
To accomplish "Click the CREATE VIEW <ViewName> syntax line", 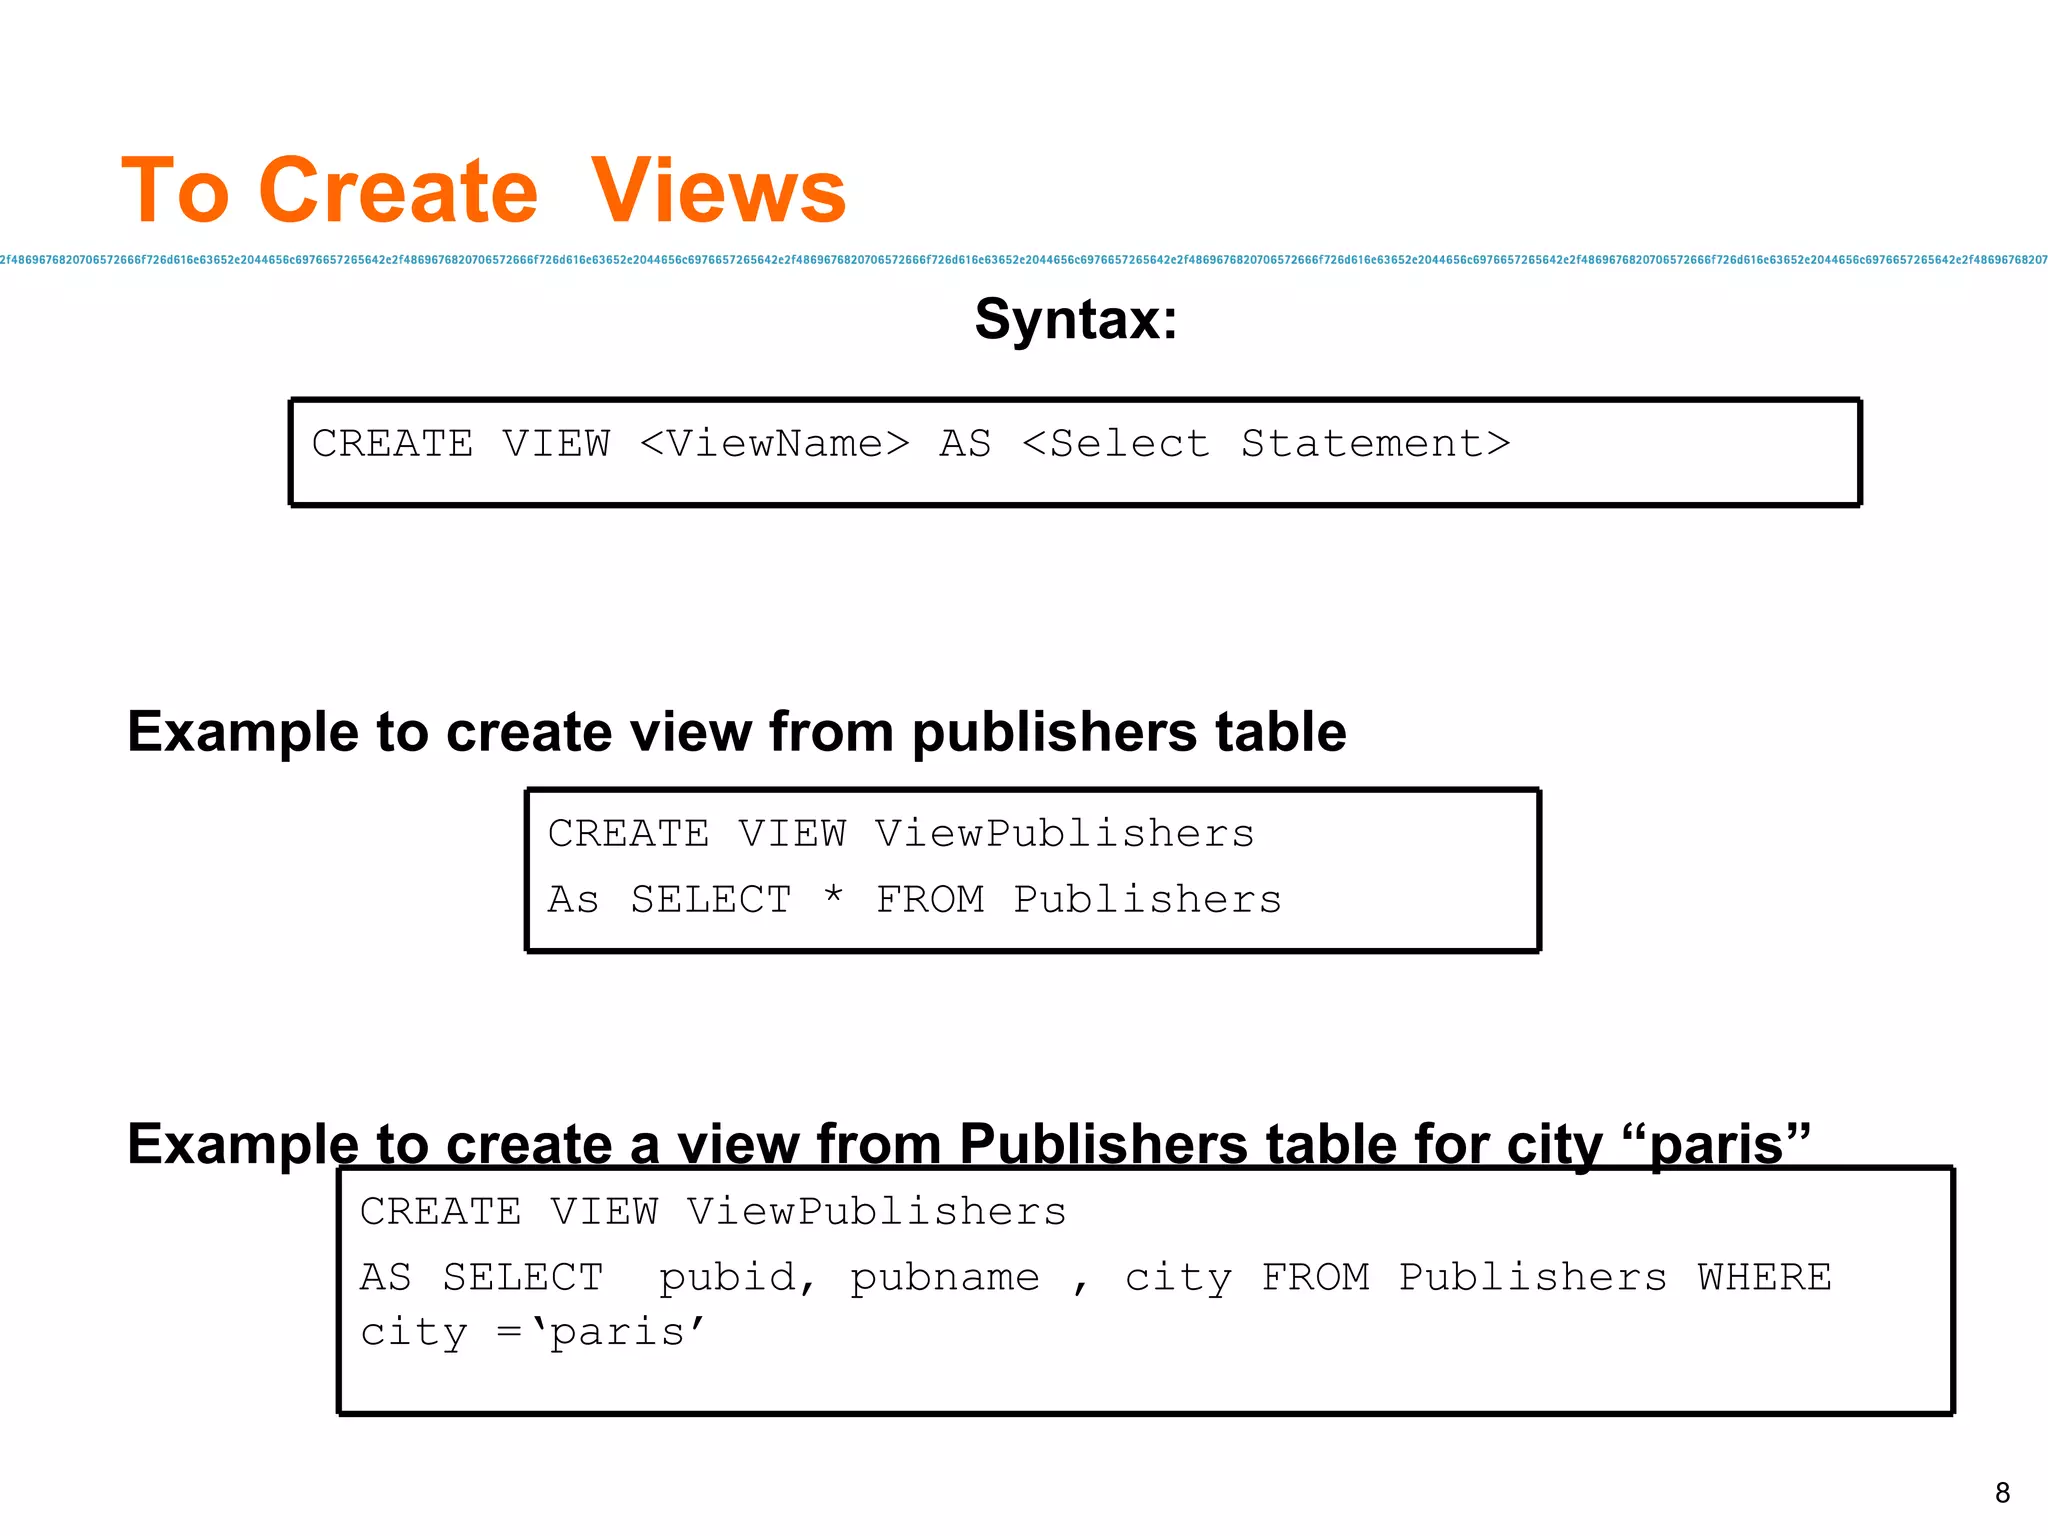I will (x=911, y=443).
